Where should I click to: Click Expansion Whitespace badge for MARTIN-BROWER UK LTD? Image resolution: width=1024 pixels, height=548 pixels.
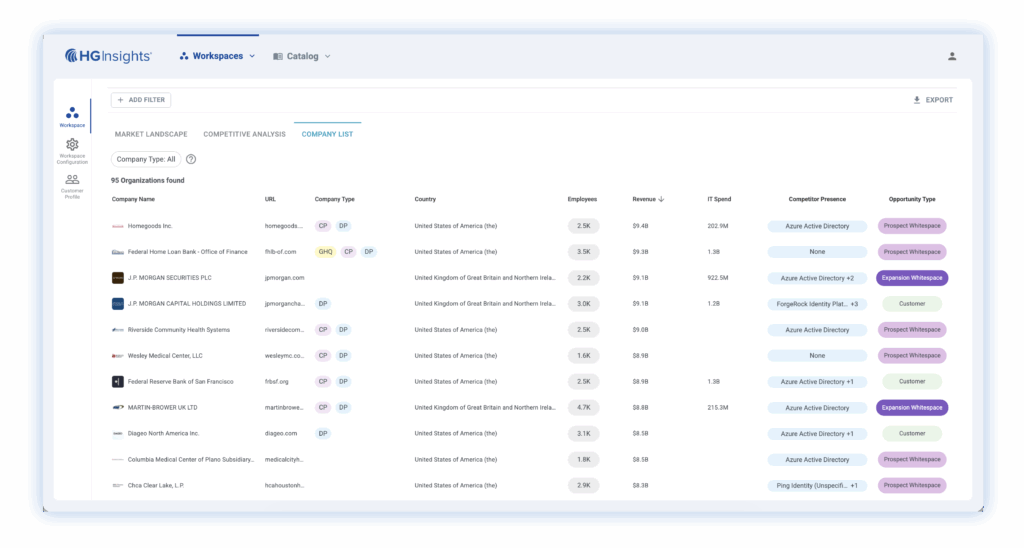tap(912, 408)
